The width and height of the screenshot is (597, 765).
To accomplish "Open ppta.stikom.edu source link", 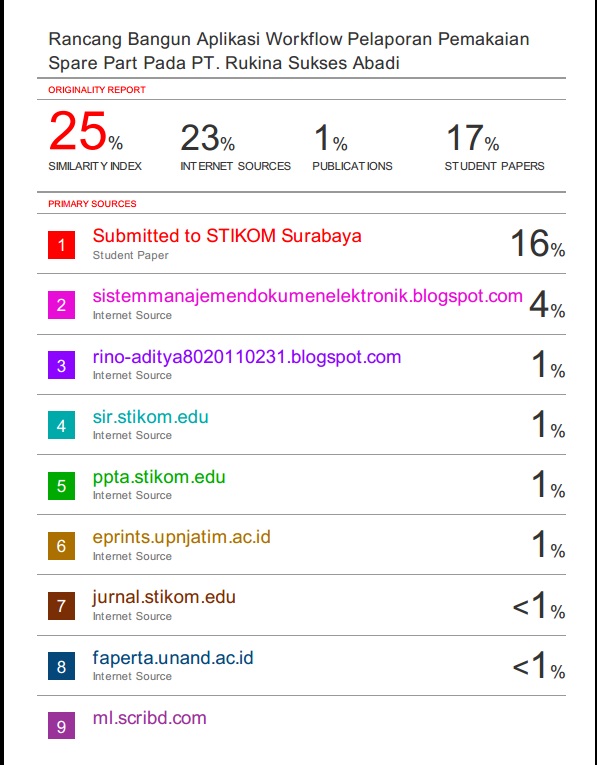I will point(159,478).
